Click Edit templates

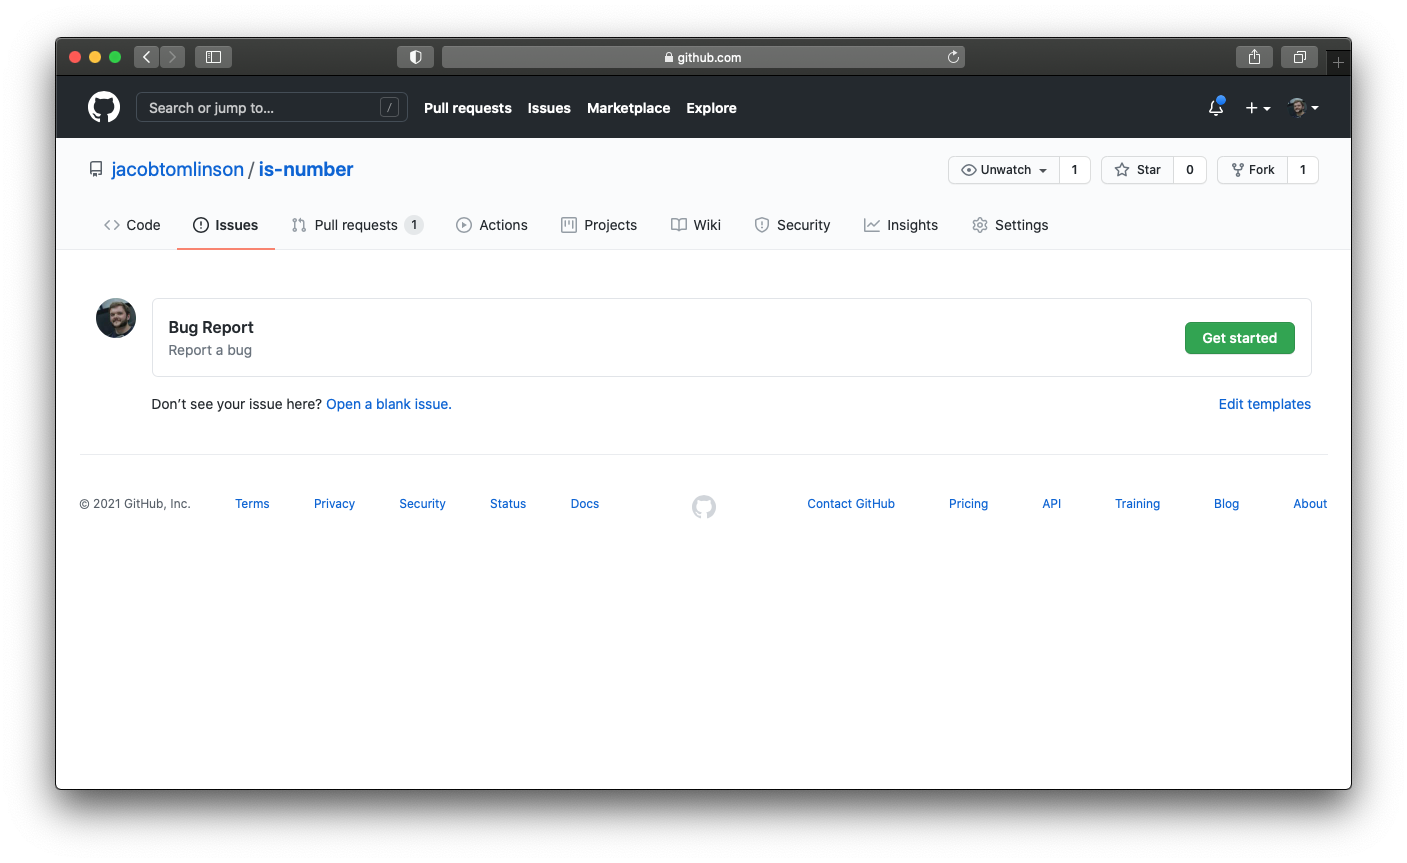tap(1264, 404)
